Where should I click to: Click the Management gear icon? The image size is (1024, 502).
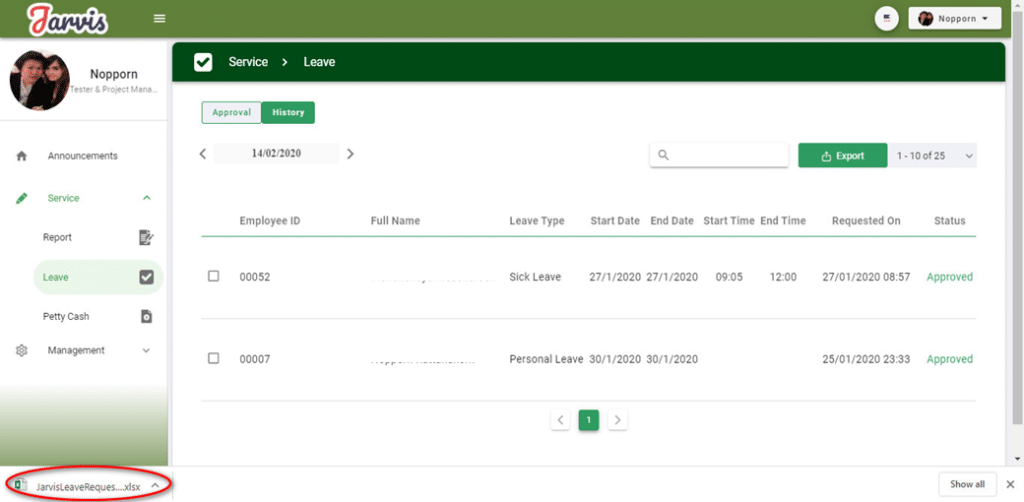(x=22, y=350)
